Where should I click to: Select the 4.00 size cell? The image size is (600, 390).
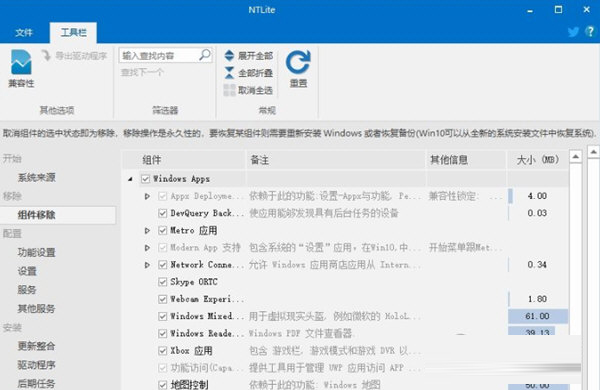[538, 196]
